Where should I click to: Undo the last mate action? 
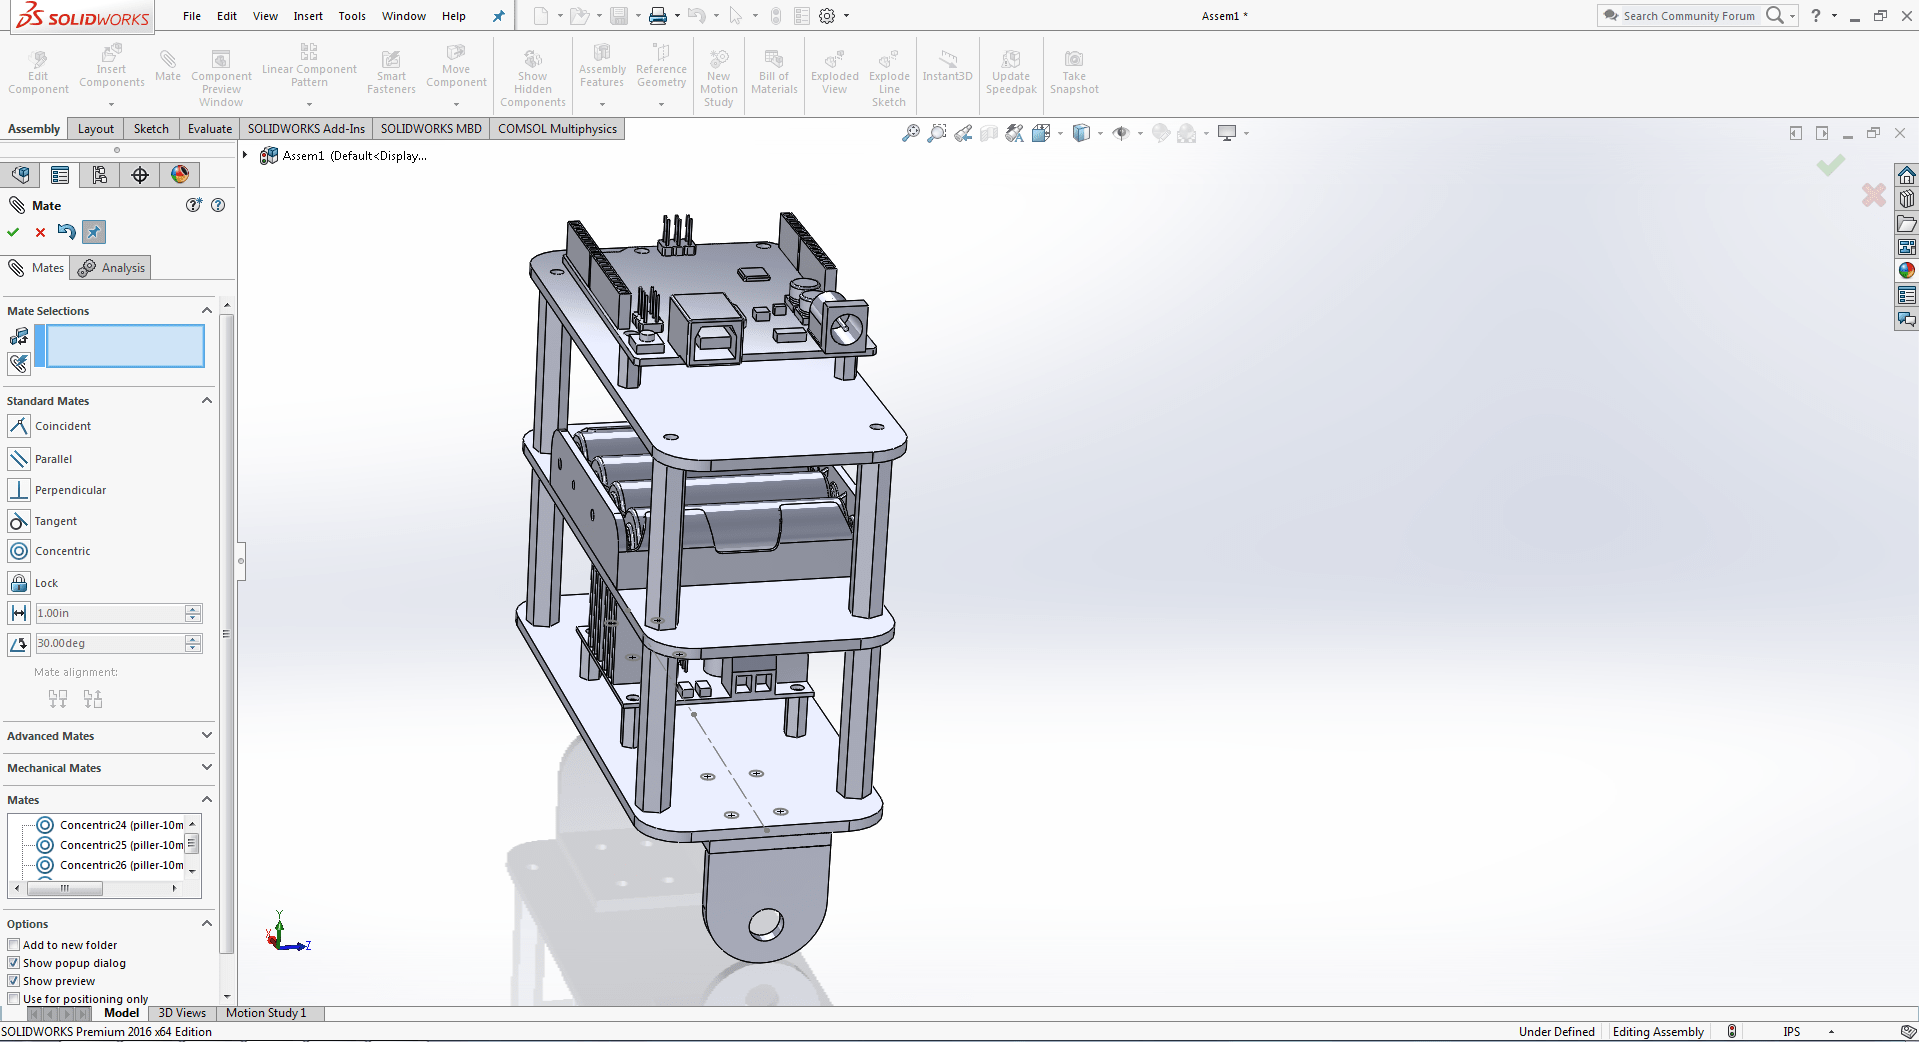point(66,232)
